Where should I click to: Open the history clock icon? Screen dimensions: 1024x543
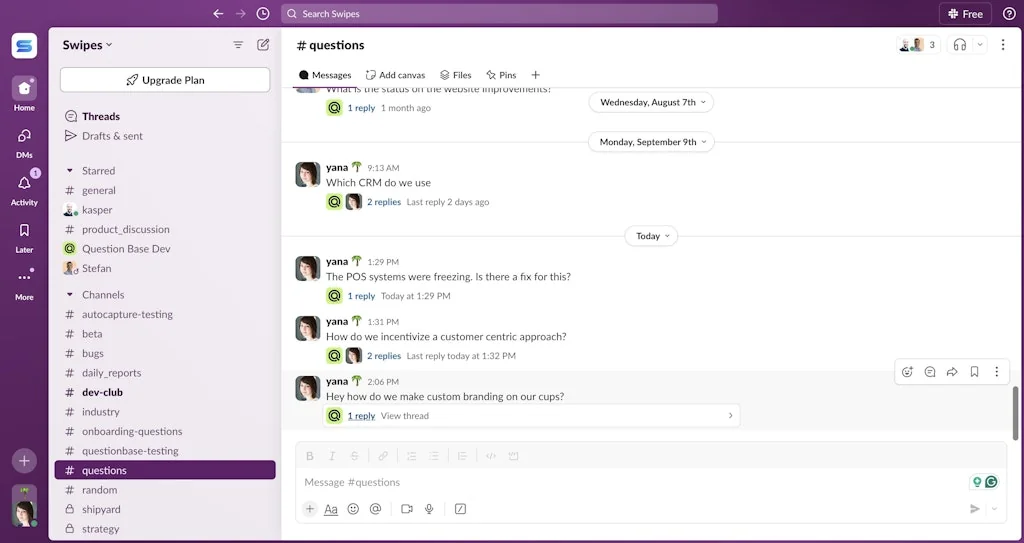[x=263, y=14]
